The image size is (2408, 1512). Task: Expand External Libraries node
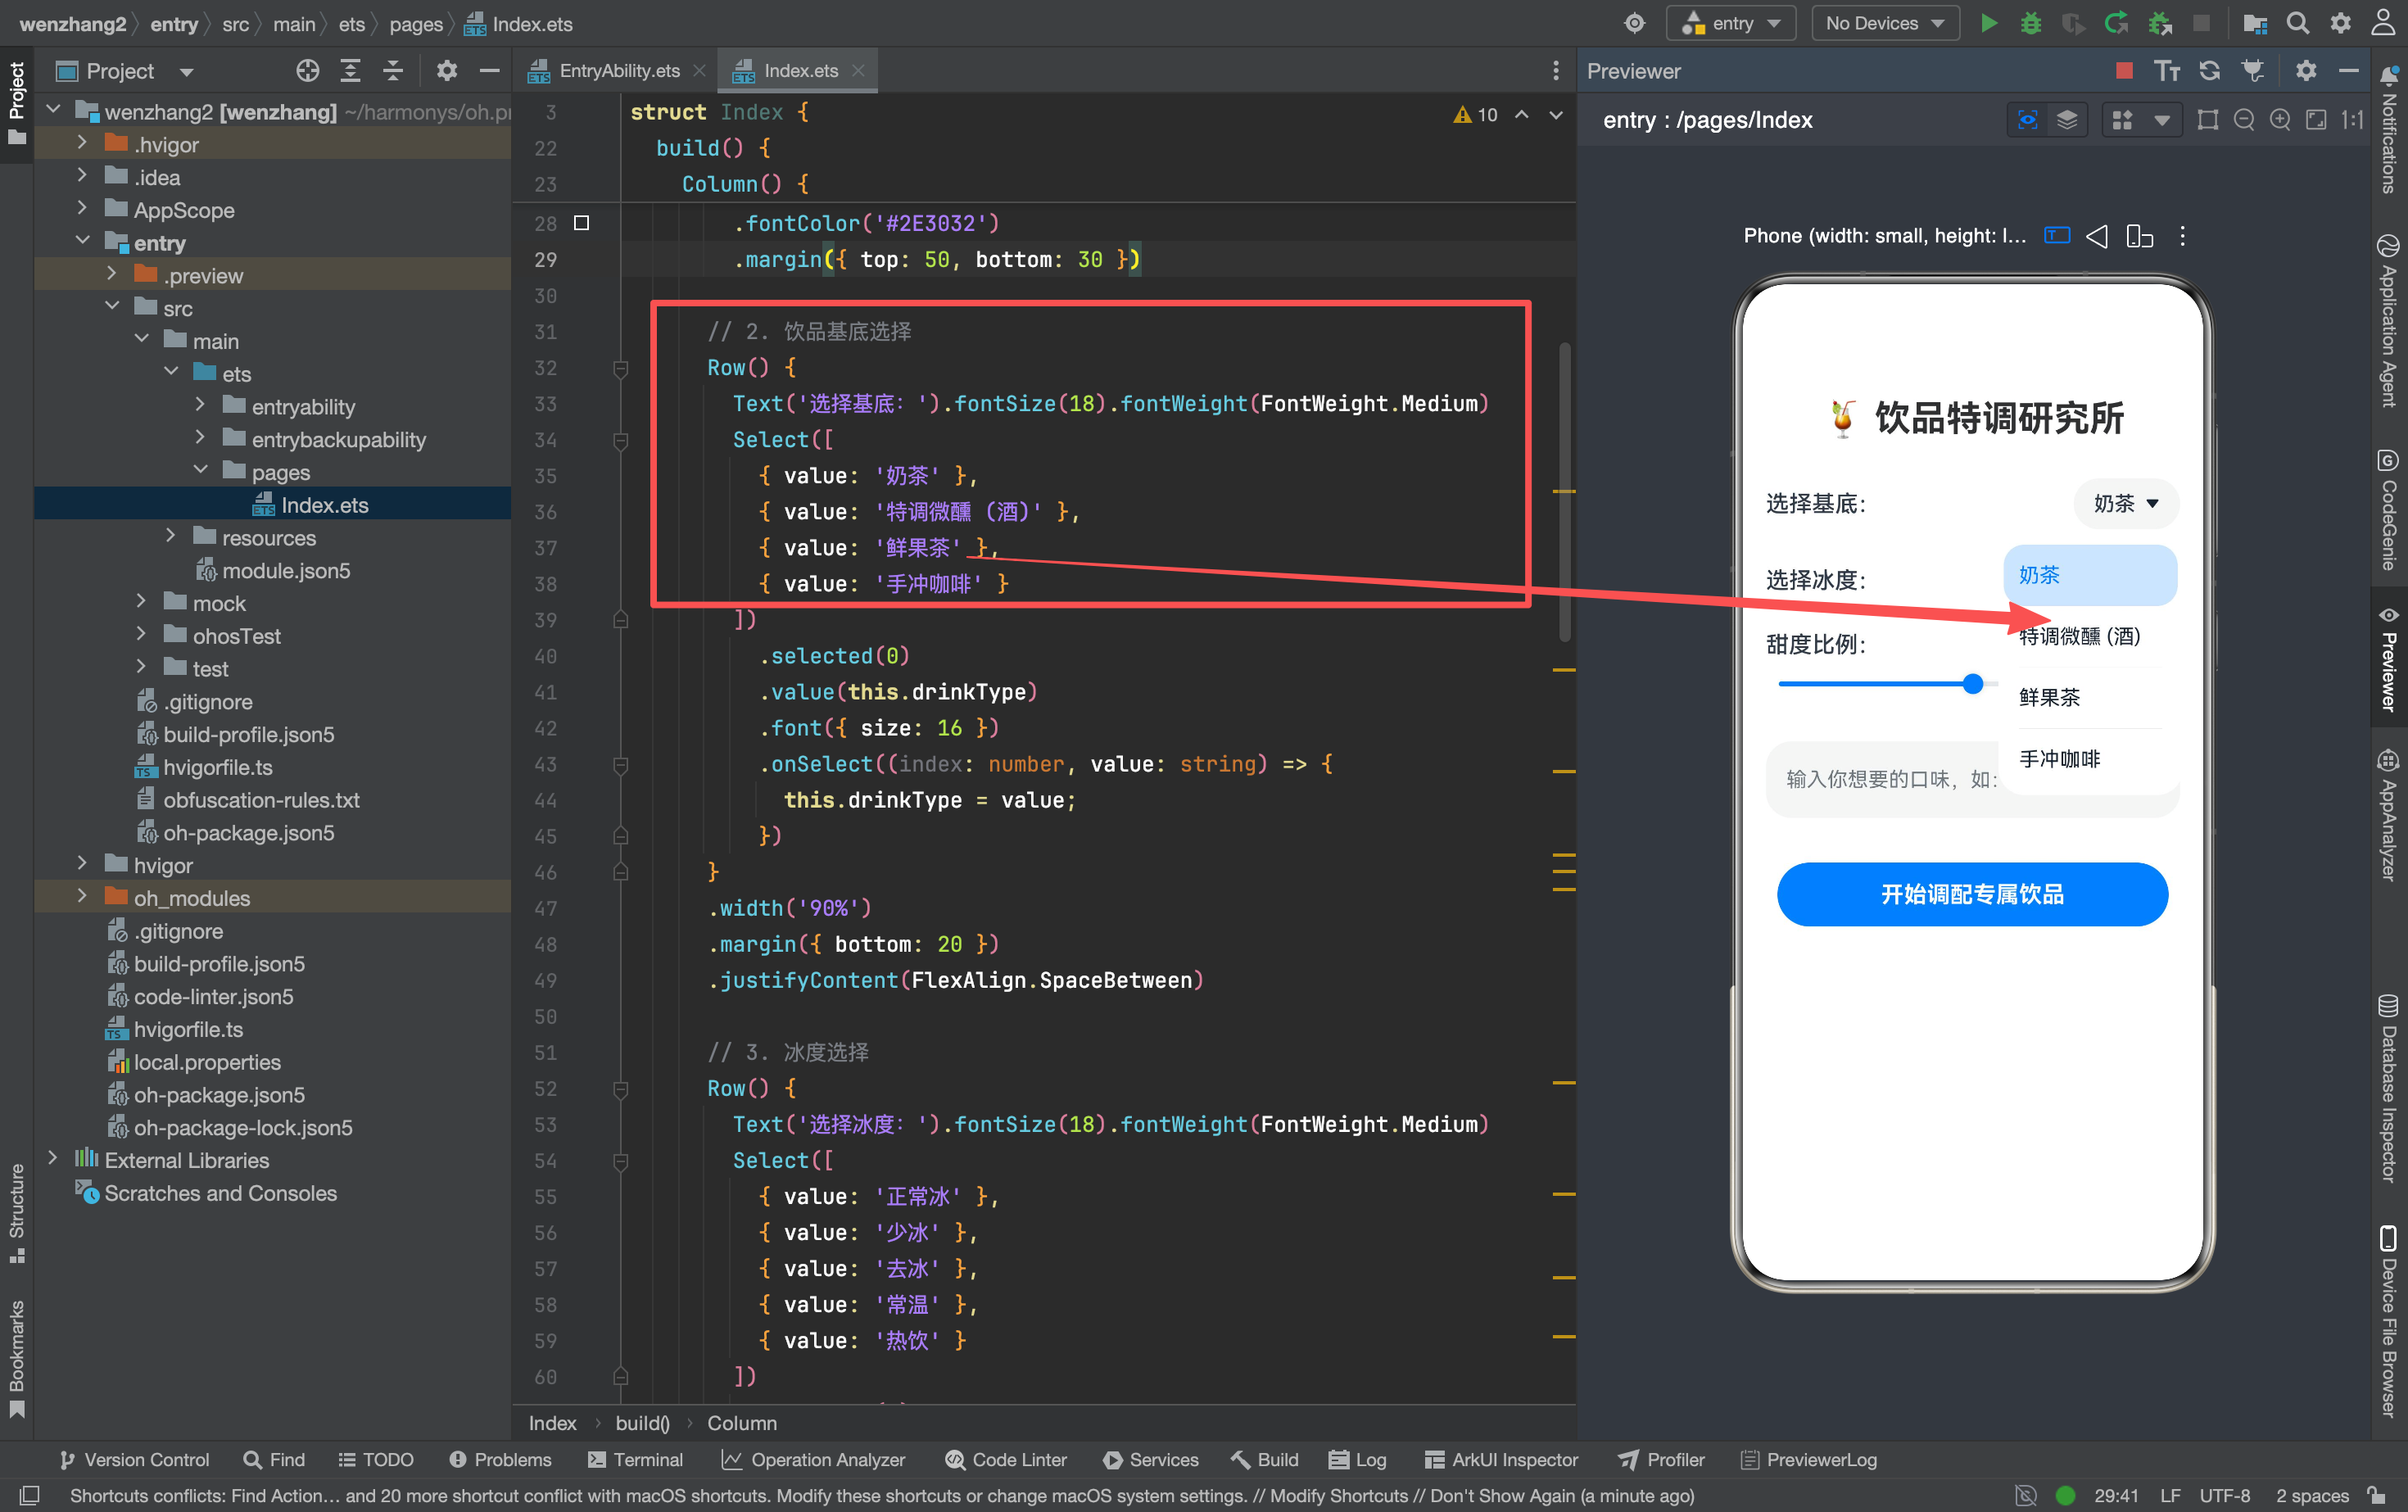tap(53, 1159)
